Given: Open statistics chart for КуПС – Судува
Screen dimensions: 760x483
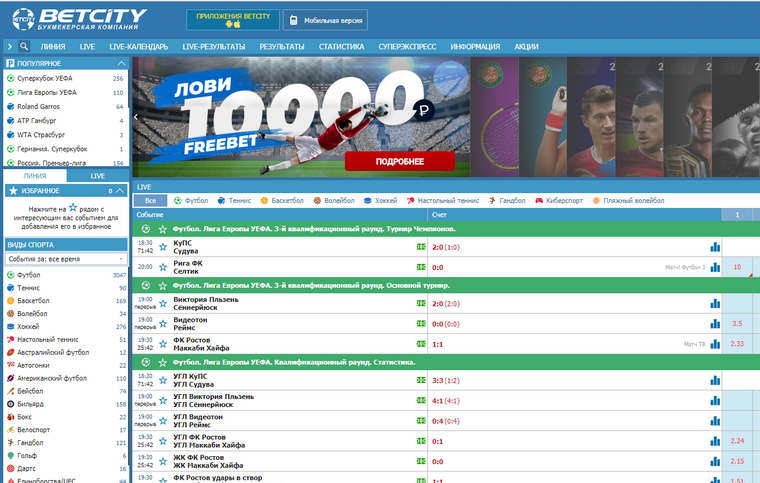Looking at the screenshot, I should tap(715, 247).
